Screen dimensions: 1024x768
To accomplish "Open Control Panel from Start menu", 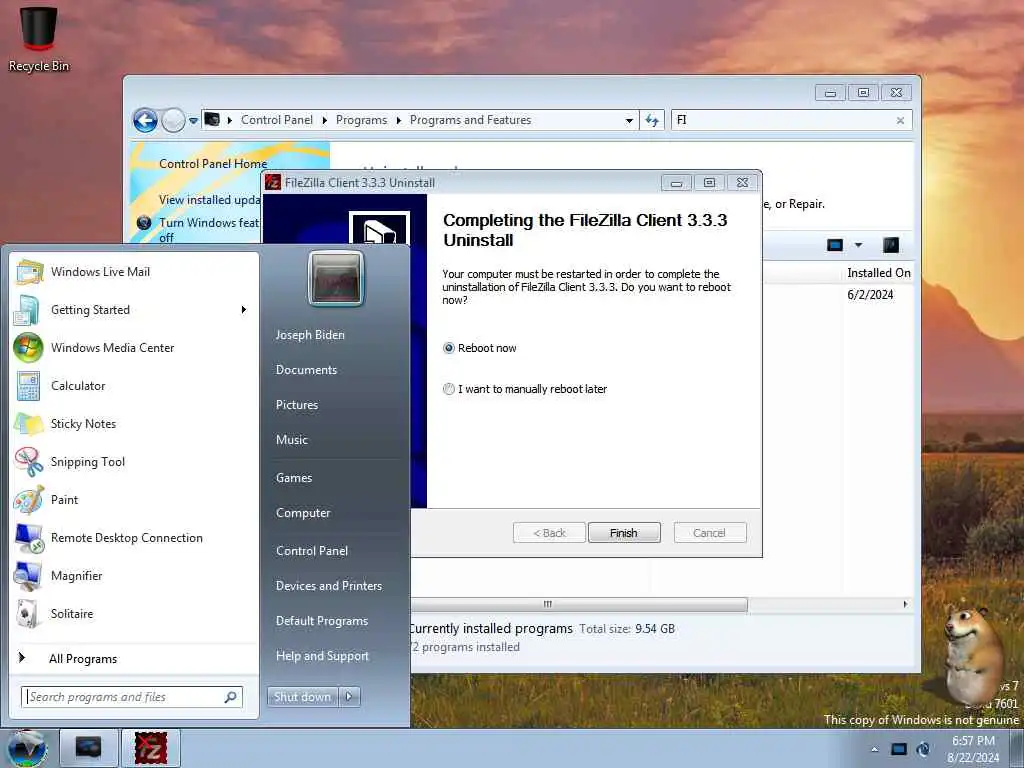I will tap(312, 551).
